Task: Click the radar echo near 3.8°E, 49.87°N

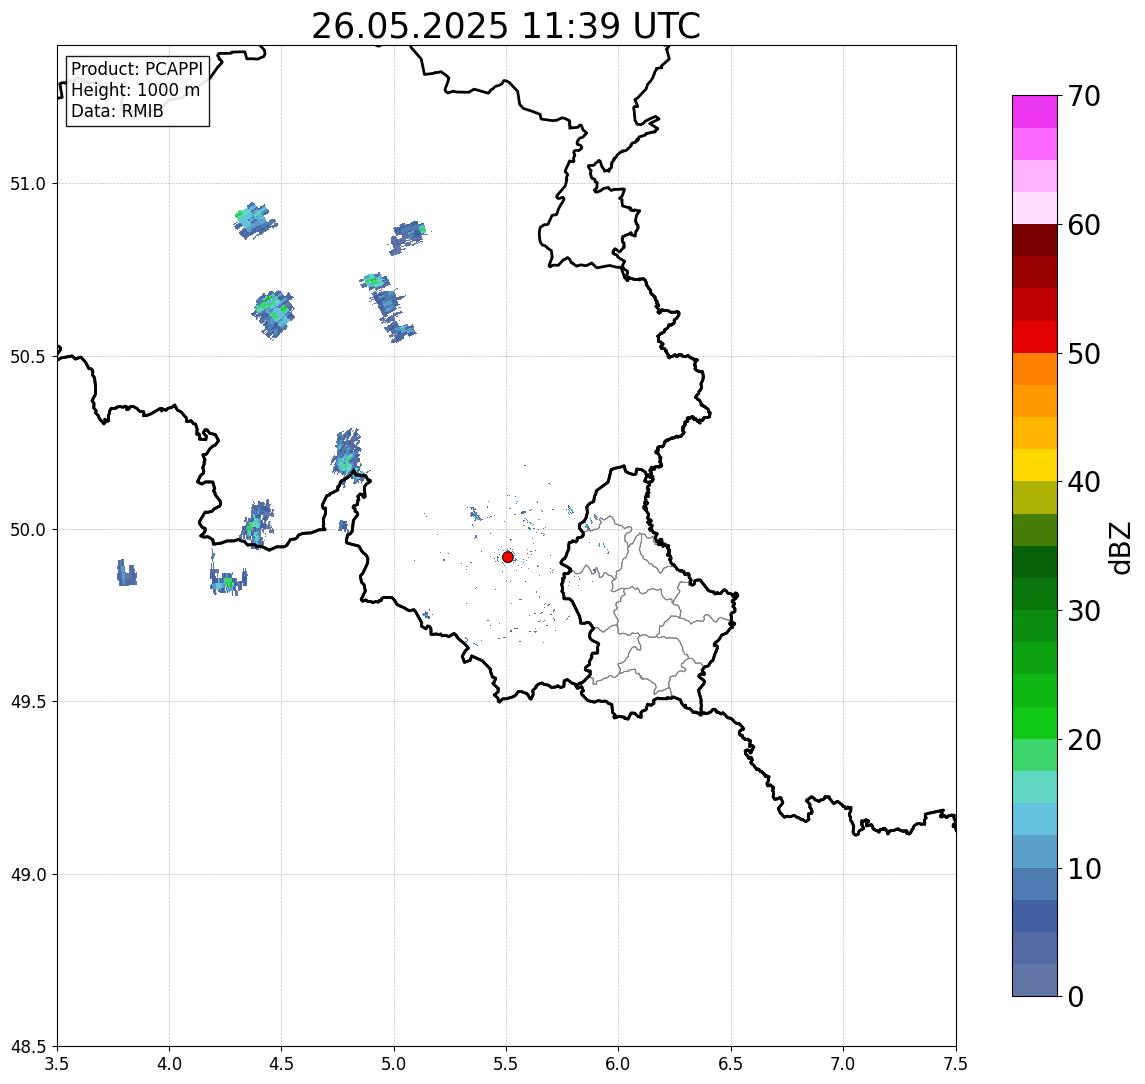Action: (126, 573)
